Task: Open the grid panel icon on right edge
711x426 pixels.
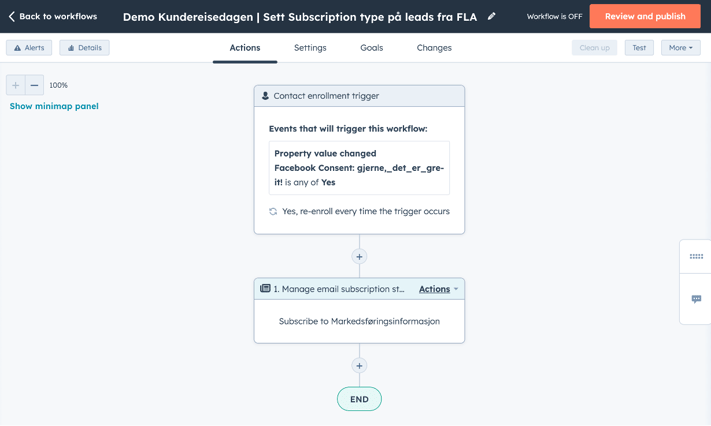Action: pos(696,256)
